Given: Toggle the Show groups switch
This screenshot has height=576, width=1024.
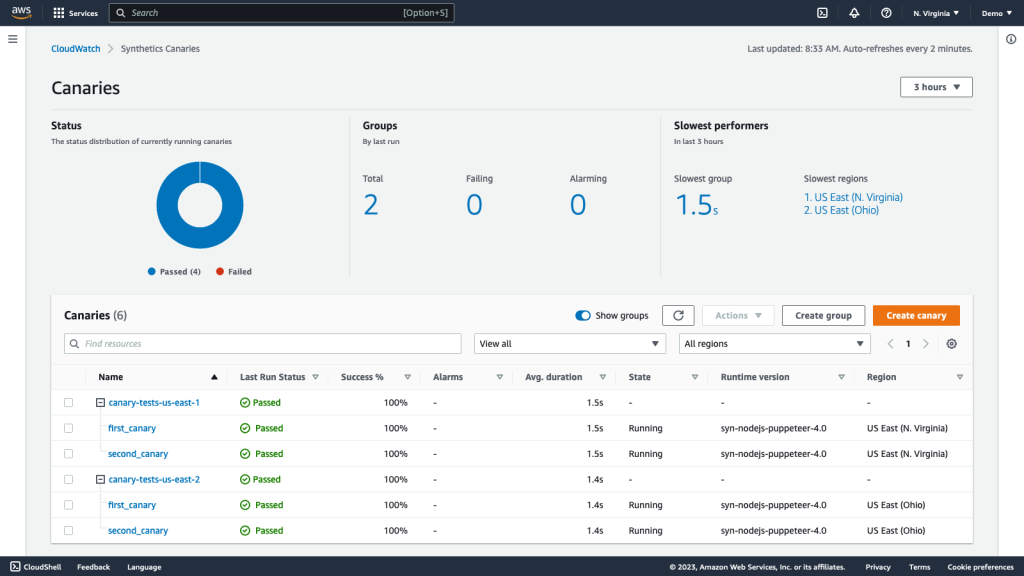Looking at the screenshot, I should click(x=583, y=315).
